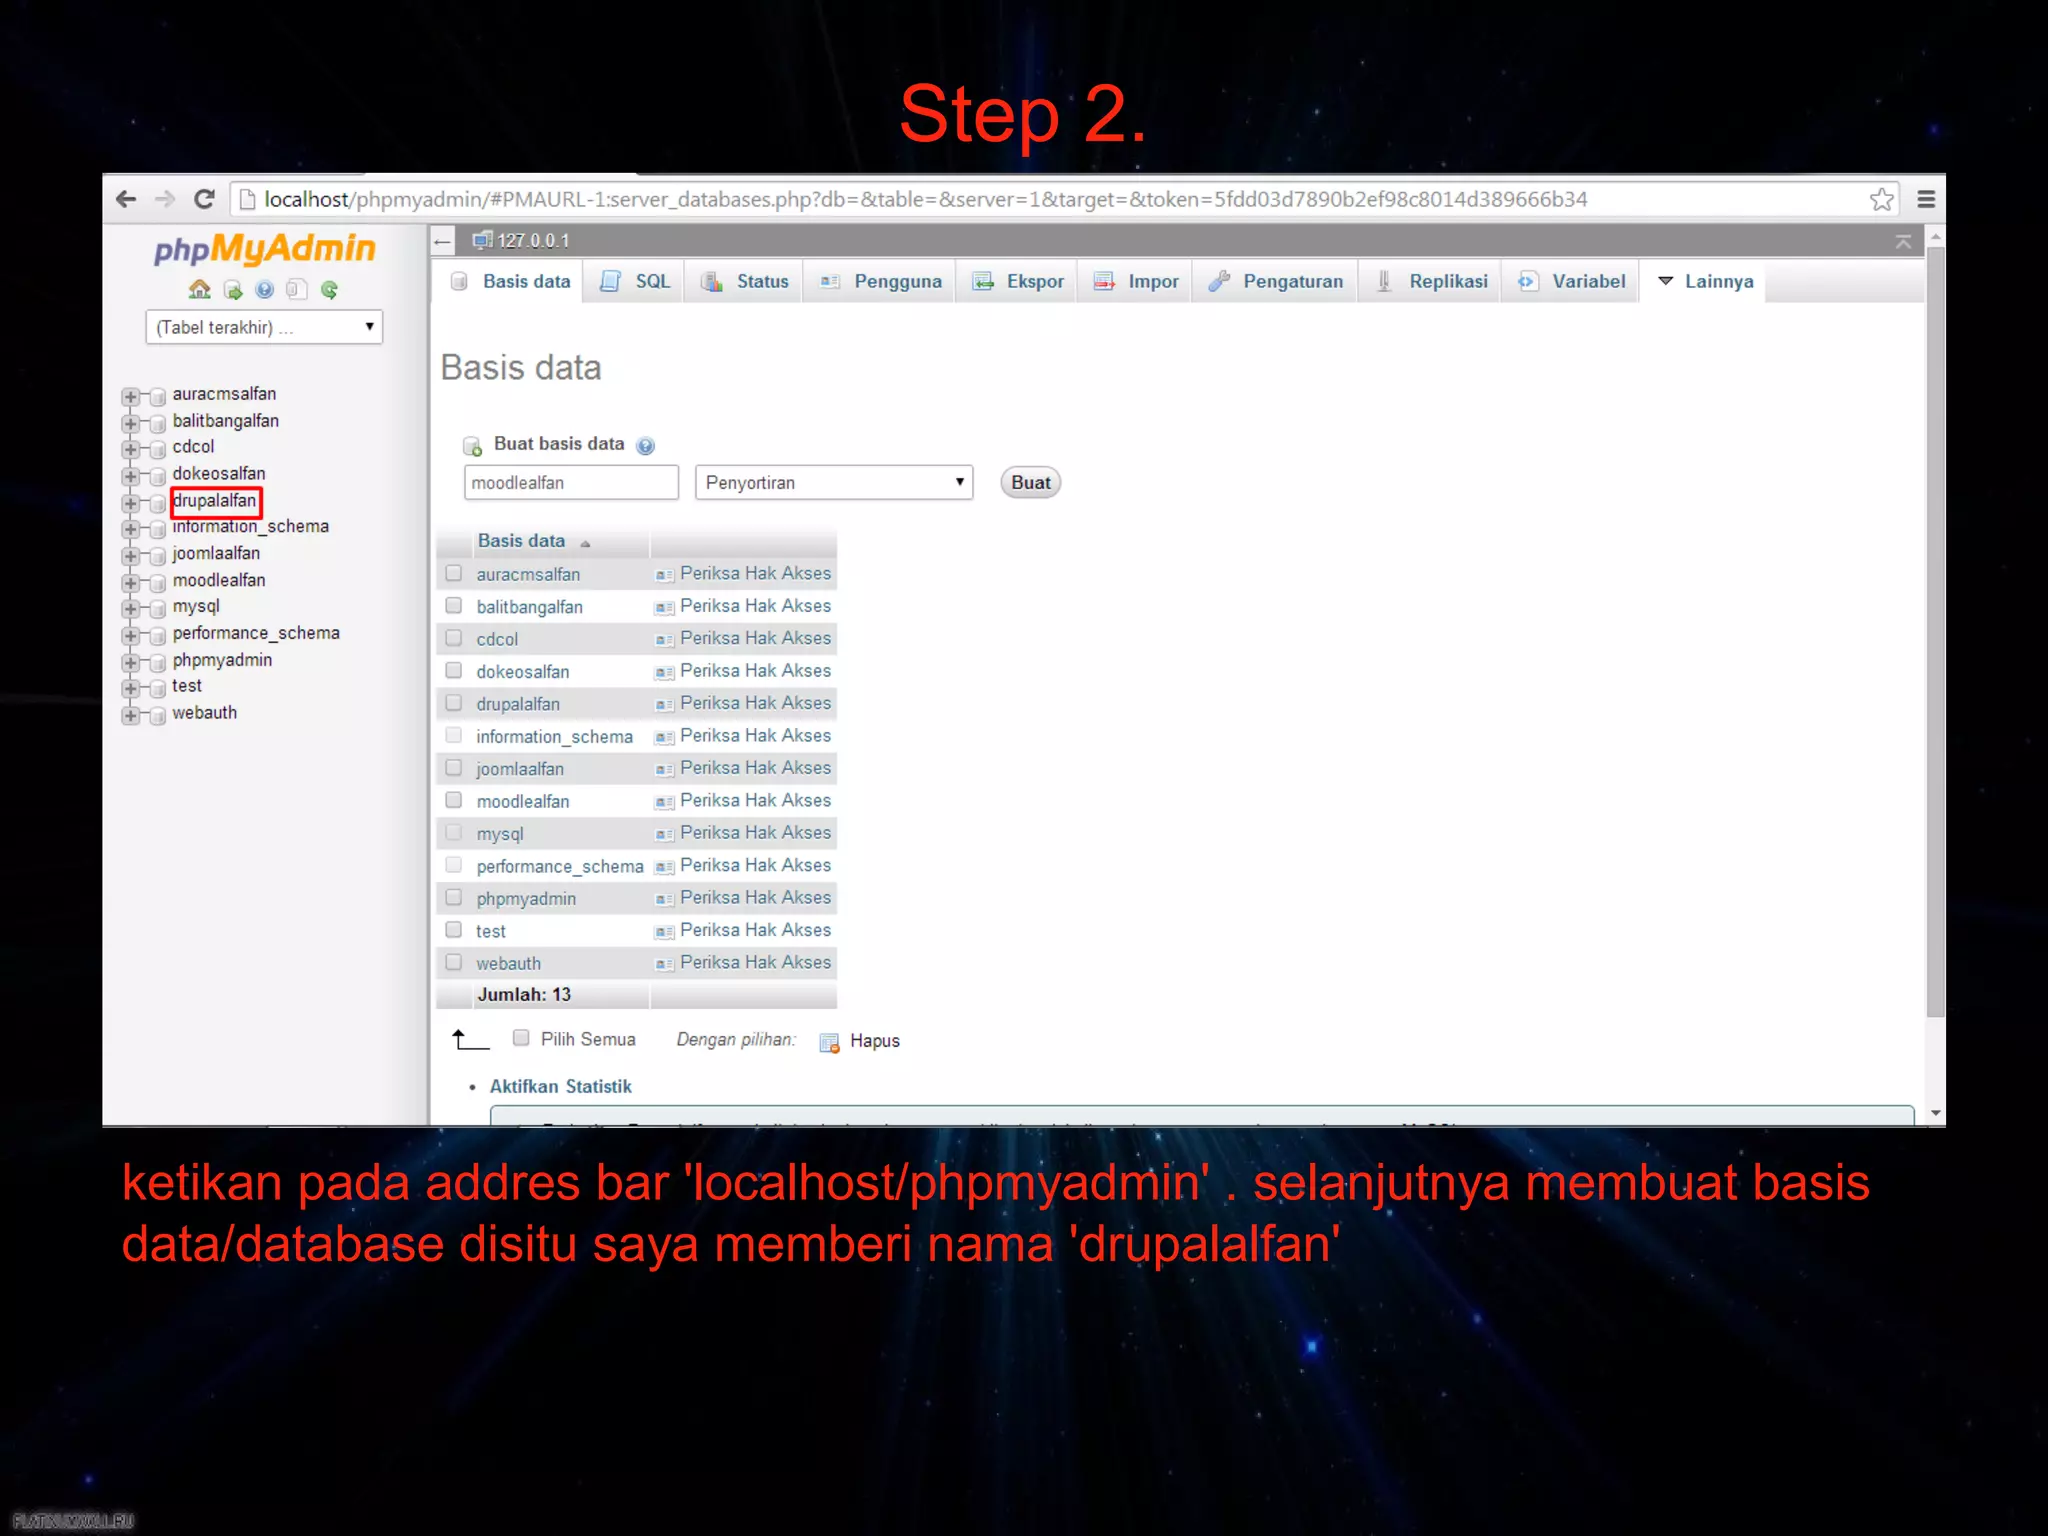The width and height of the screenshot is (2048, 1536).
Task: Click the Buat button
Action: coord(1030,483)
